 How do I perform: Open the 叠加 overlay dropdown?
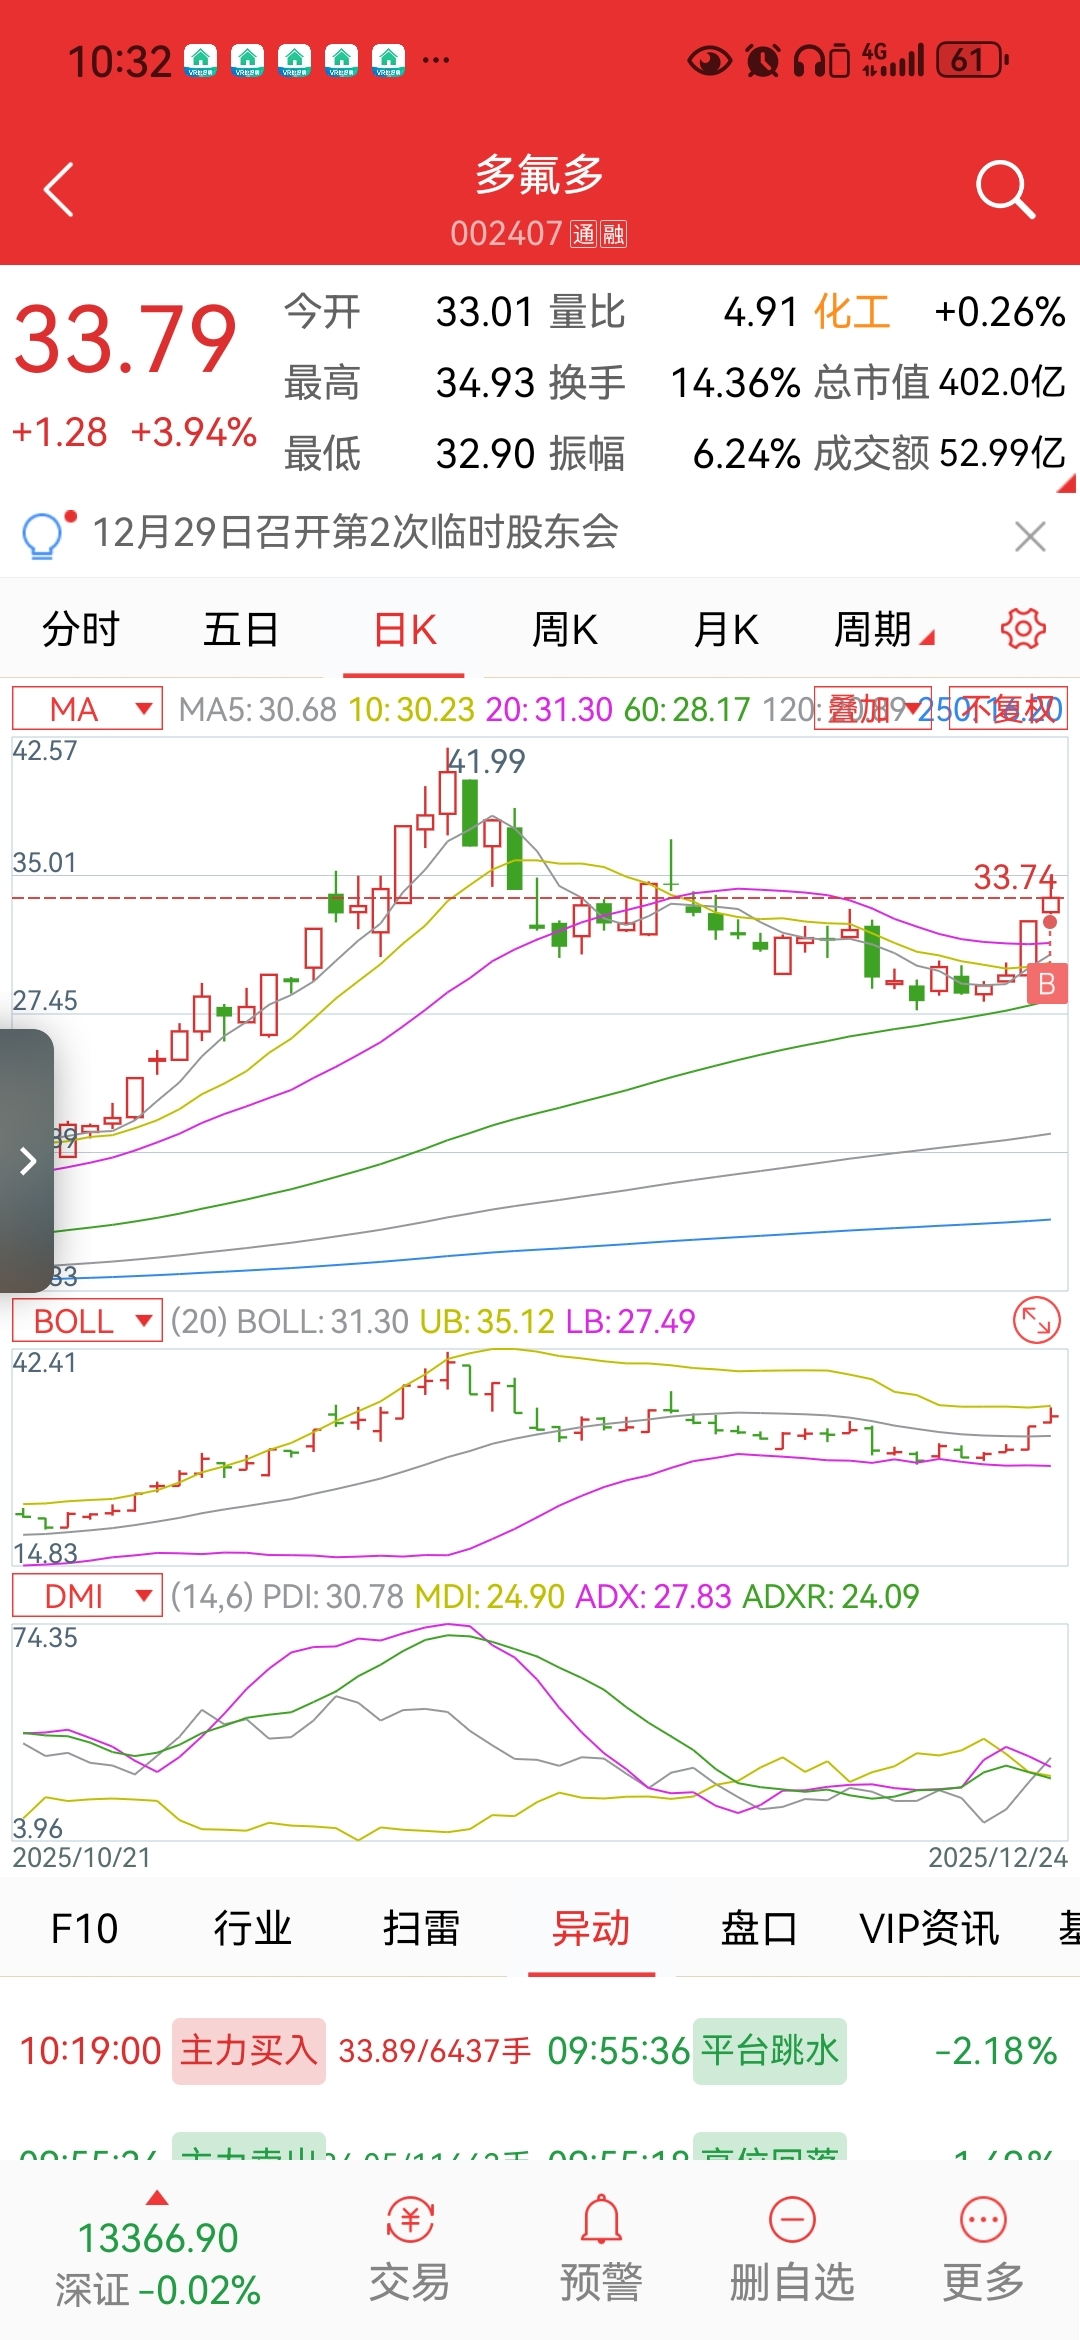tap(873, 709)
